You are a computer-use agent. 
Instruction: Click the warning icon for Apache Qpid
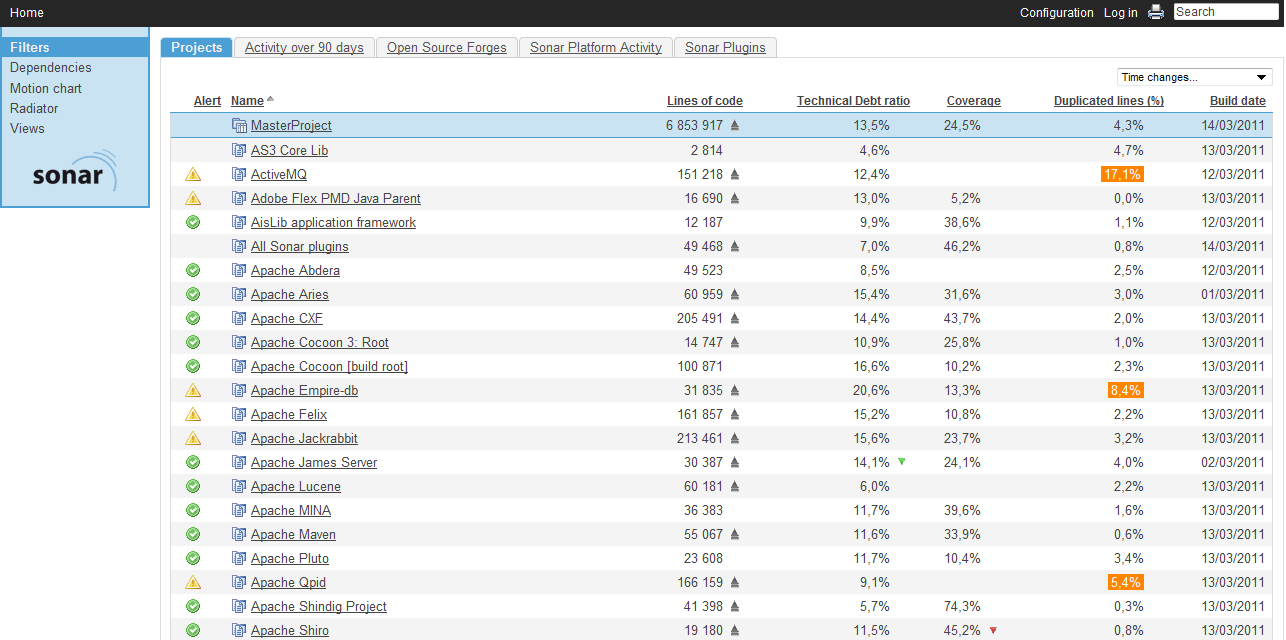point(193,582)
